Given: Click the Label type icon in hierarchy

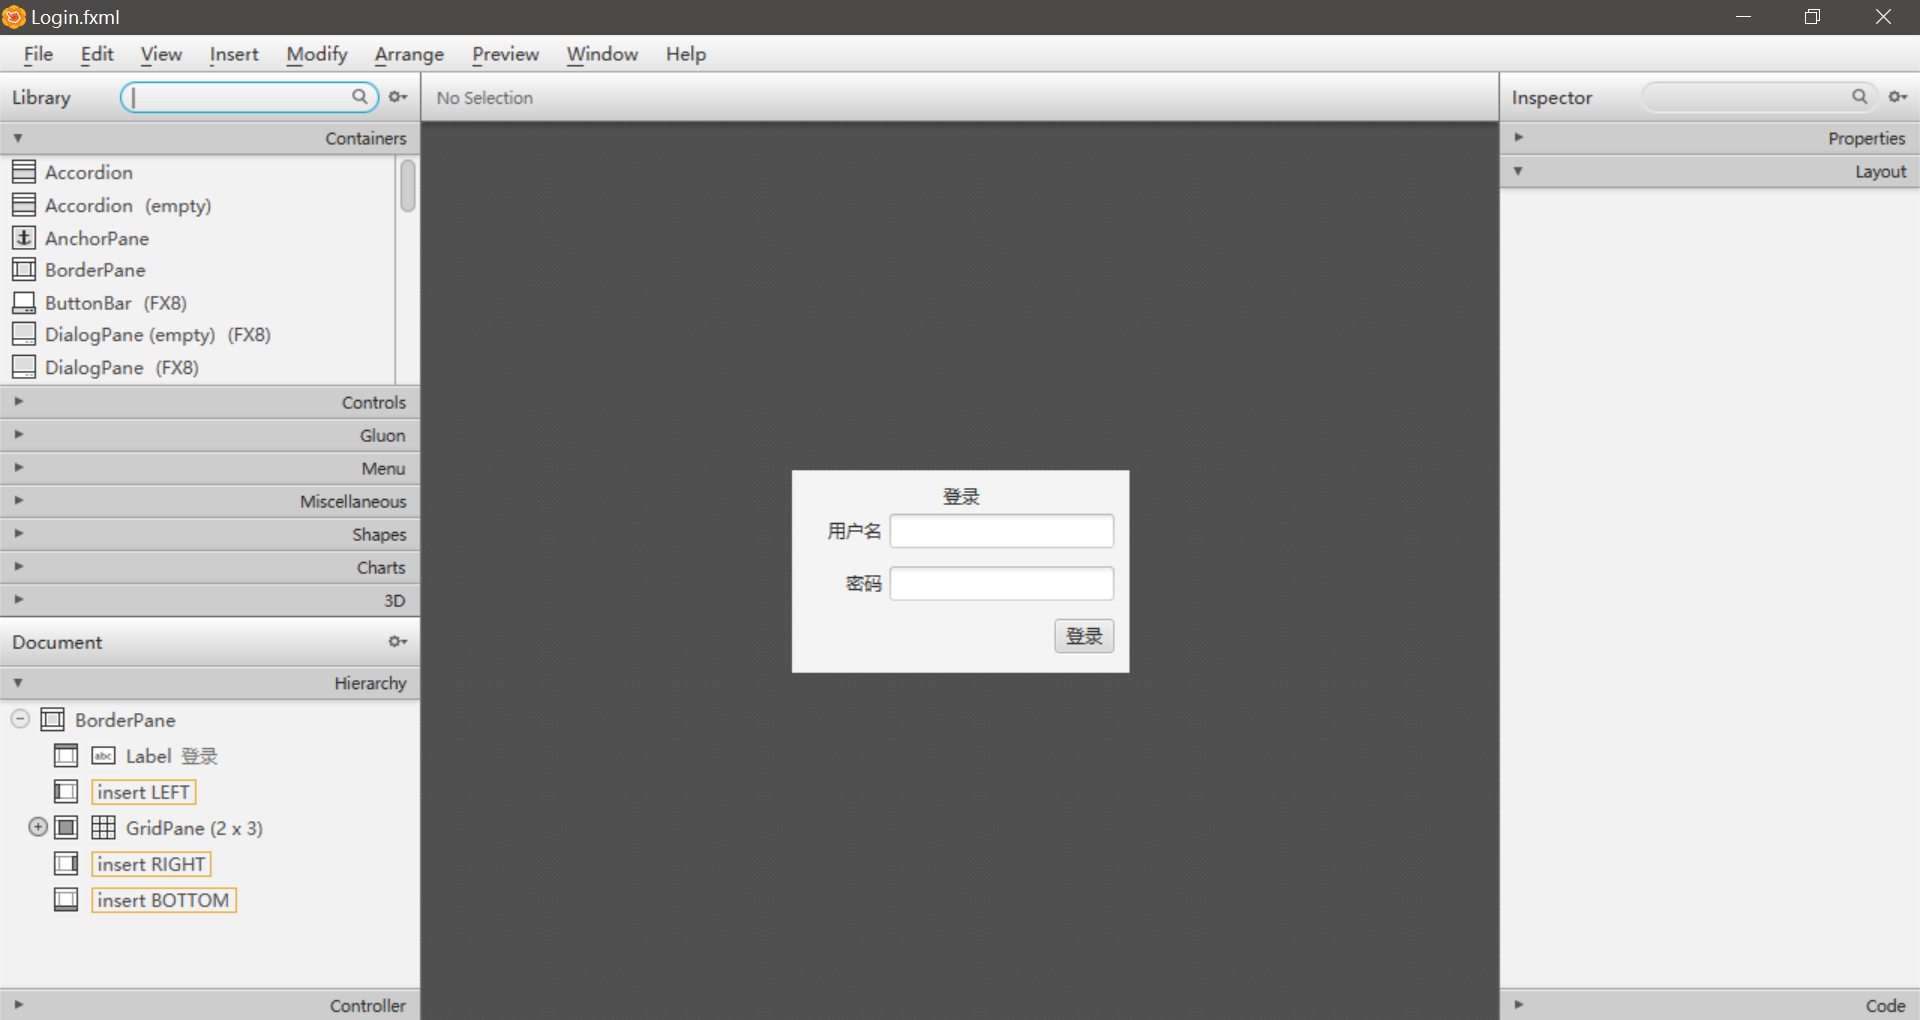Looking at the screenshot, I should pyautogui.click(x=103, y=756).
